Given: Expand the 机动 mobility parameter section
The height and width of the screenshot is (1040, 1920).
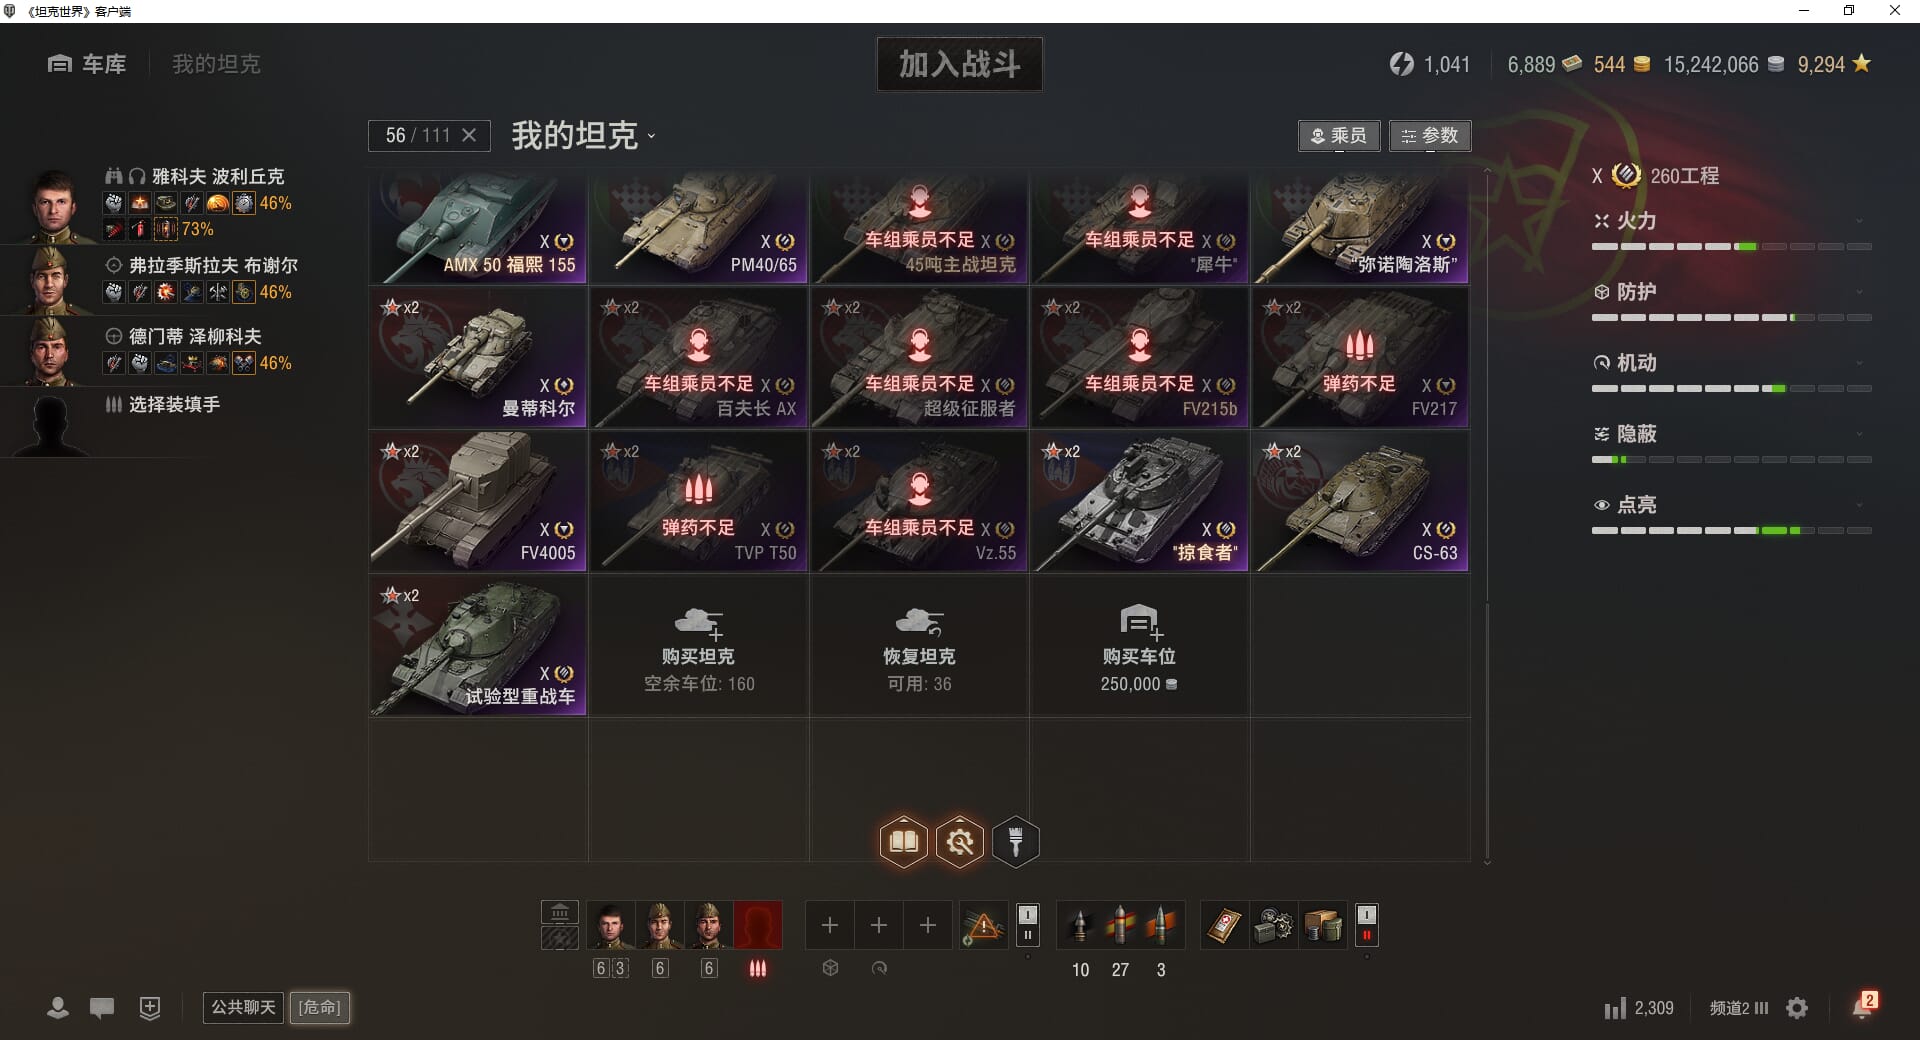Looking at the screenshot, I should point(1732,363).
